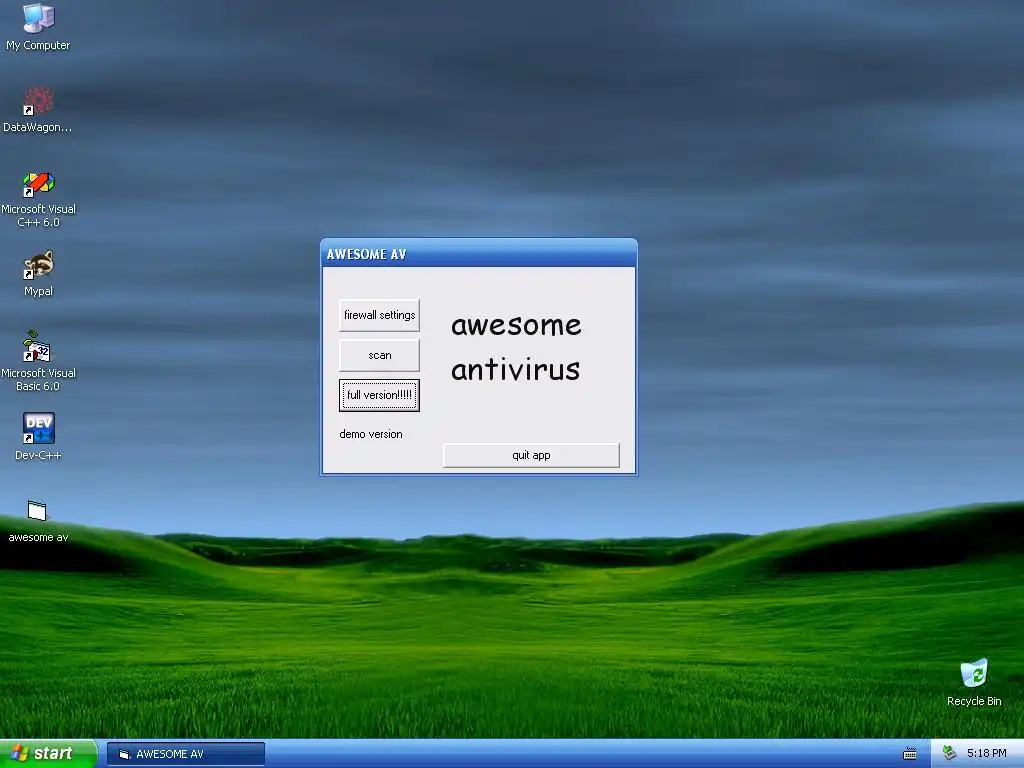Select the Recycle Bin icon
1024x768 pixels.
tap(974, 682)
